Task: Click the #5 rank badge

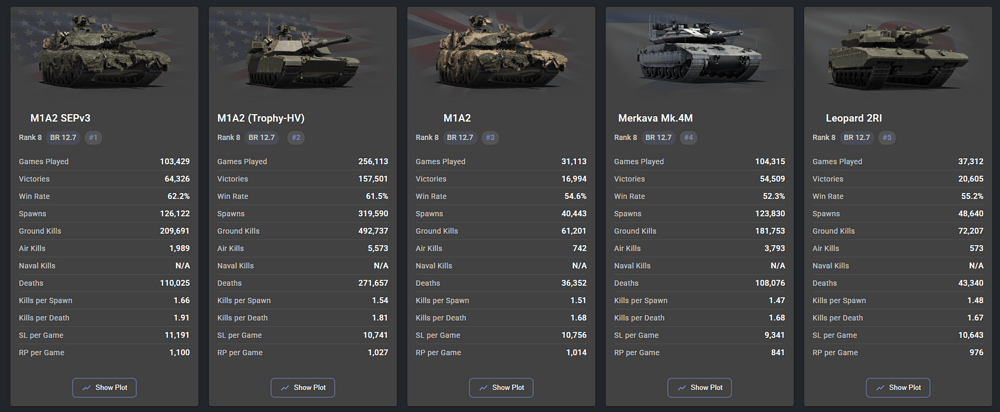Action: [x=886, y=138]
